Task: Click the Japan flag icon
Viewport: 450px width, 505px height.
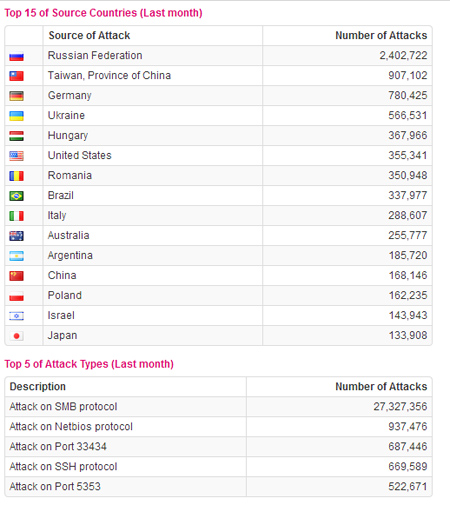Action: (x=16, y=336)
